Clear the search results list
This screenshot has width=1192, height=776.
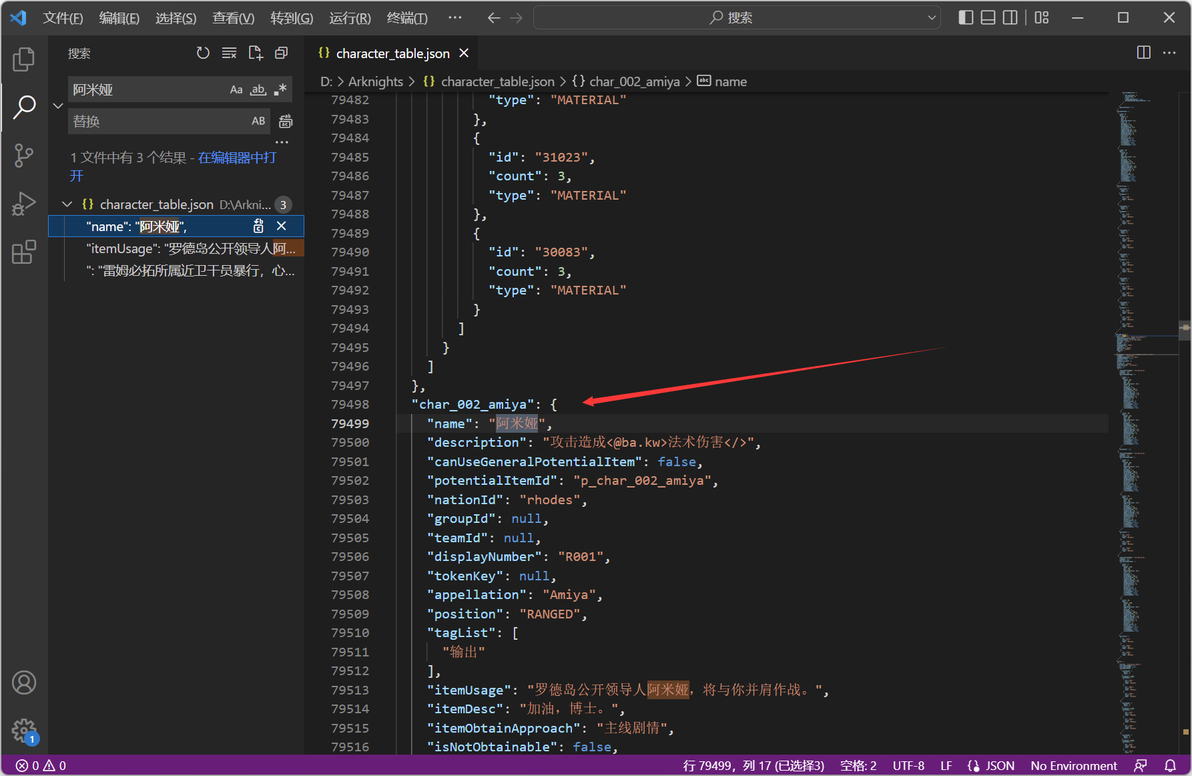(229, 53)
